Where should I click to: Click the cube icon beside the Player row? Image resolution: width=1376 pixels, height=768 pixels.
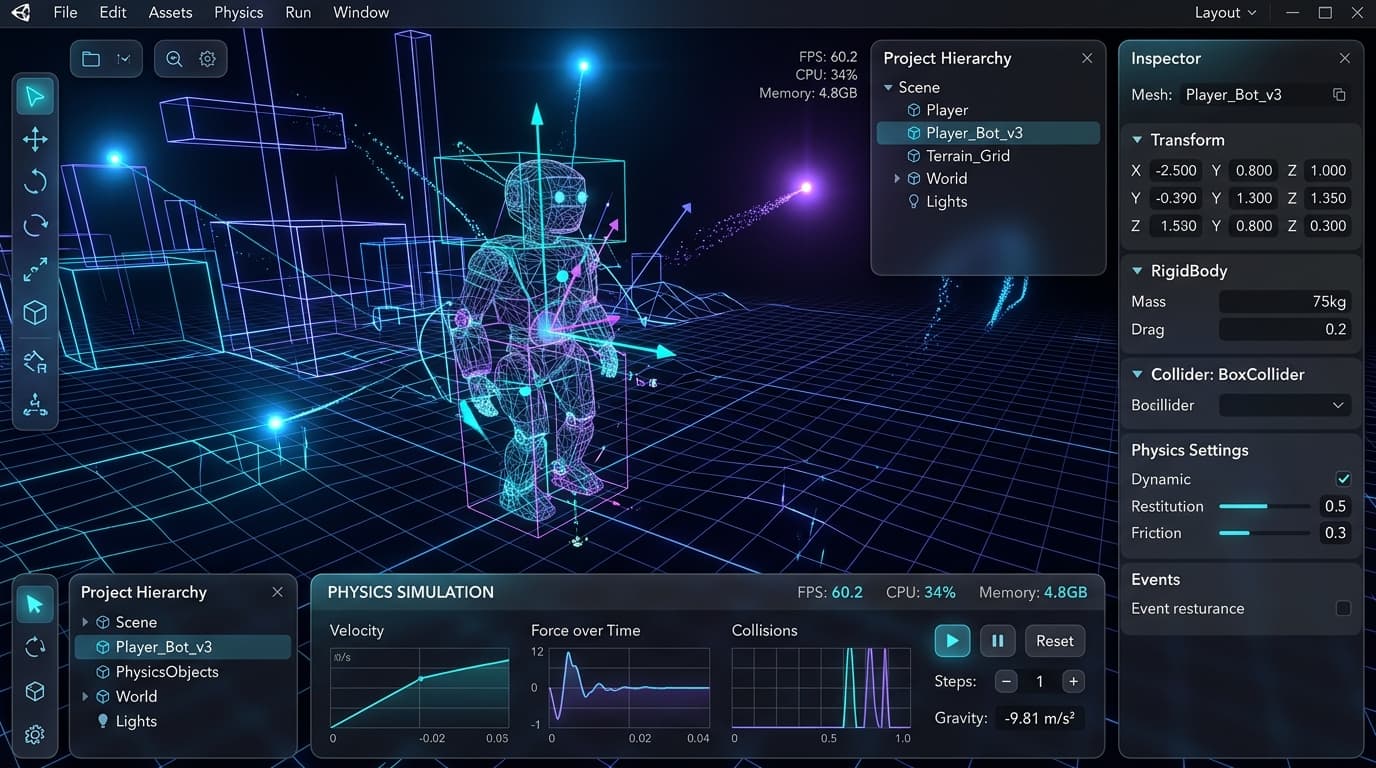coord(913,110)
